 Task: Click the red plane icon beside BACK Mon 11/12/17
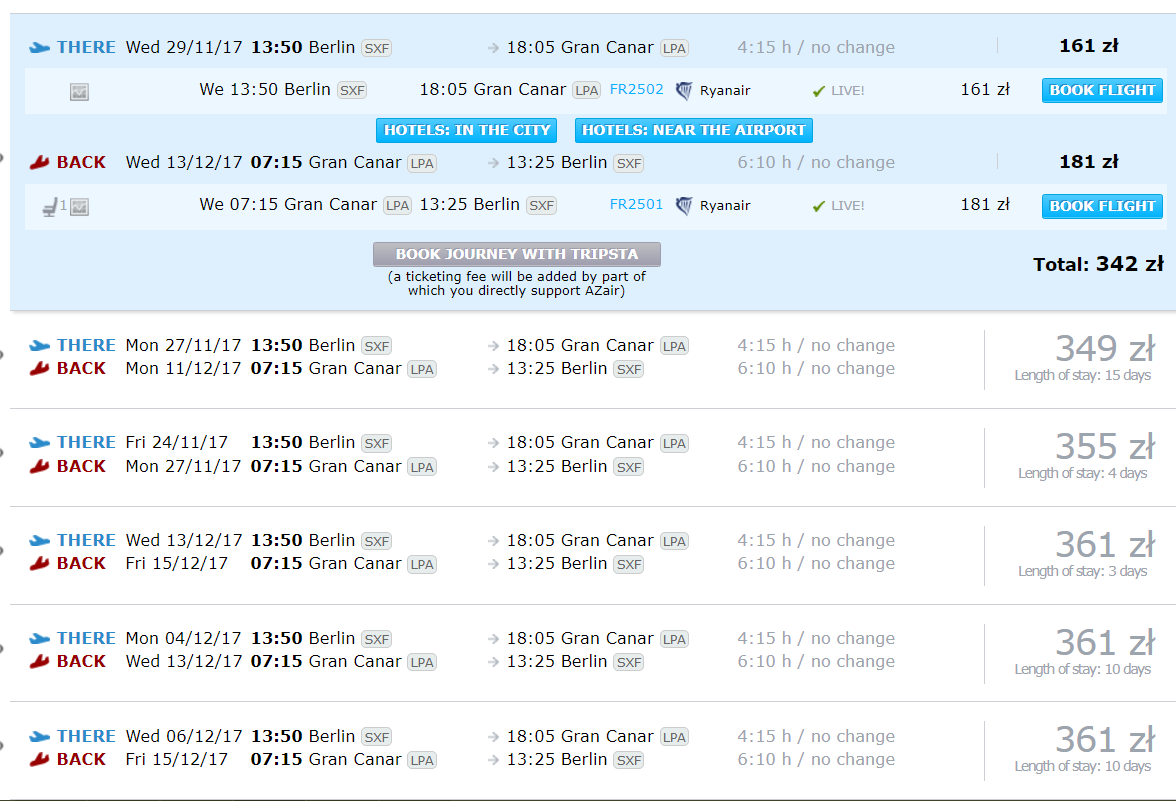coord(39,368)
